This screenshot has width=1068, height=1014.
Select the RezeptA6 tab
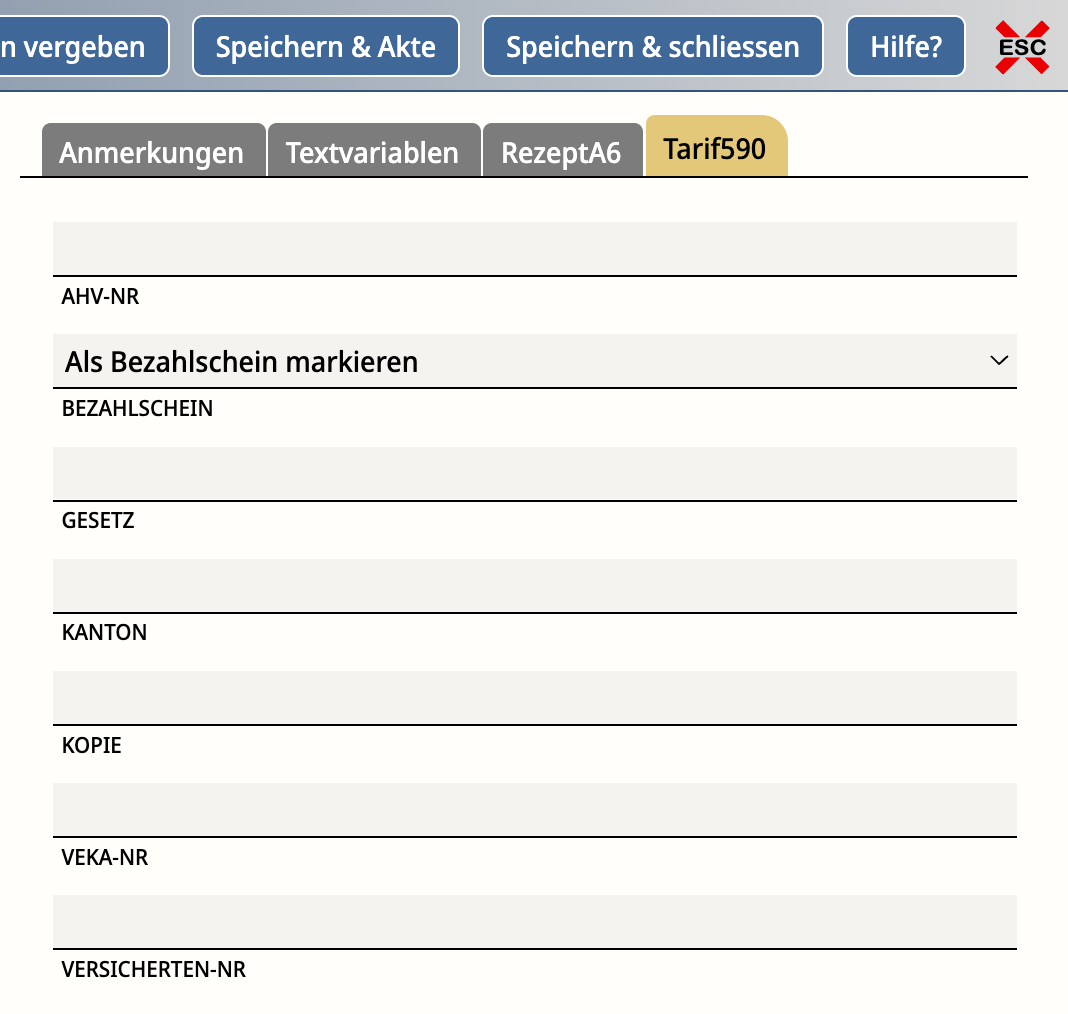561,152
